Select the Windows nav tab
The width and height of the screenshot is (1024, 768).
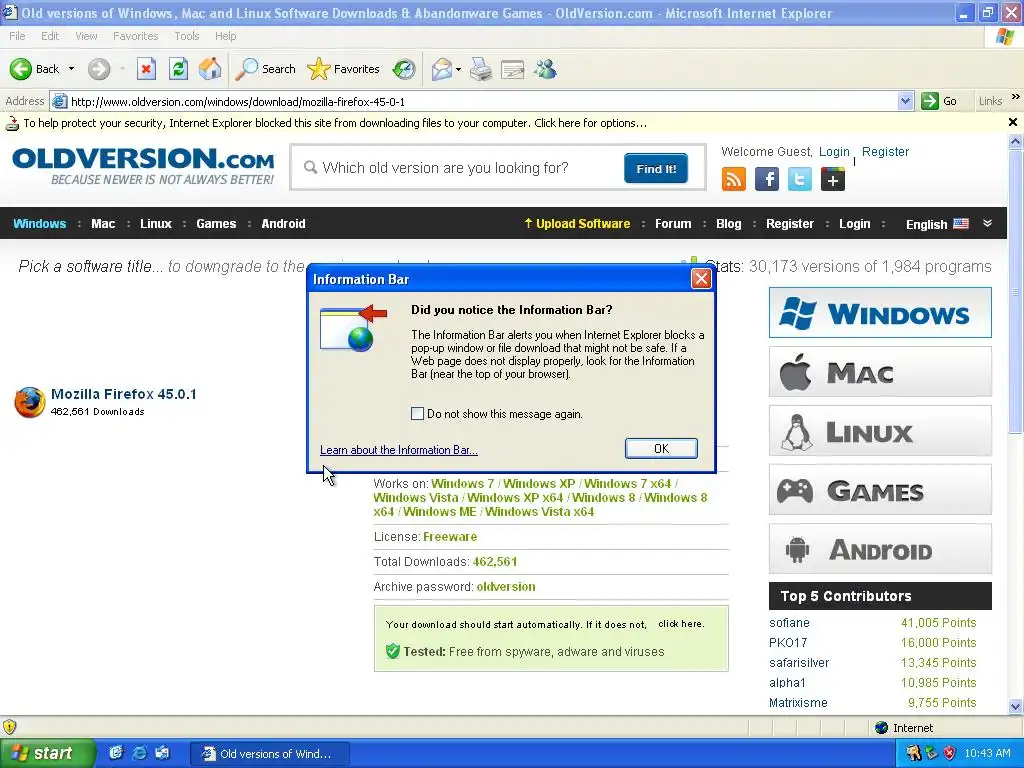pyautogui.click(x=40, y=223)
